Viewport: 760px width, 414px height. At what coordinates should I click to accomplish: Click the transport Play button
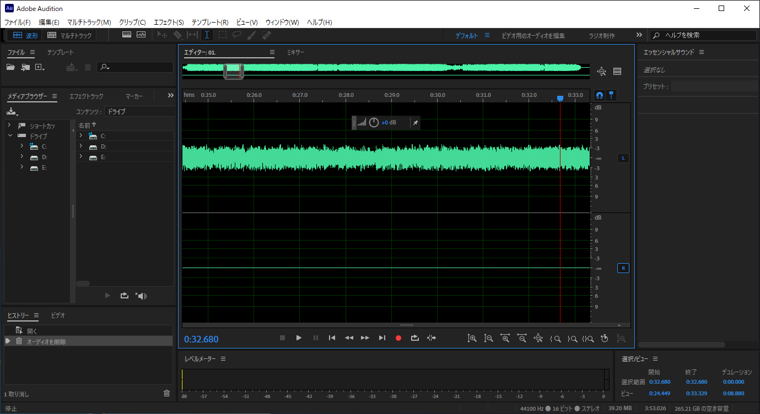click(x=299, y=338)
